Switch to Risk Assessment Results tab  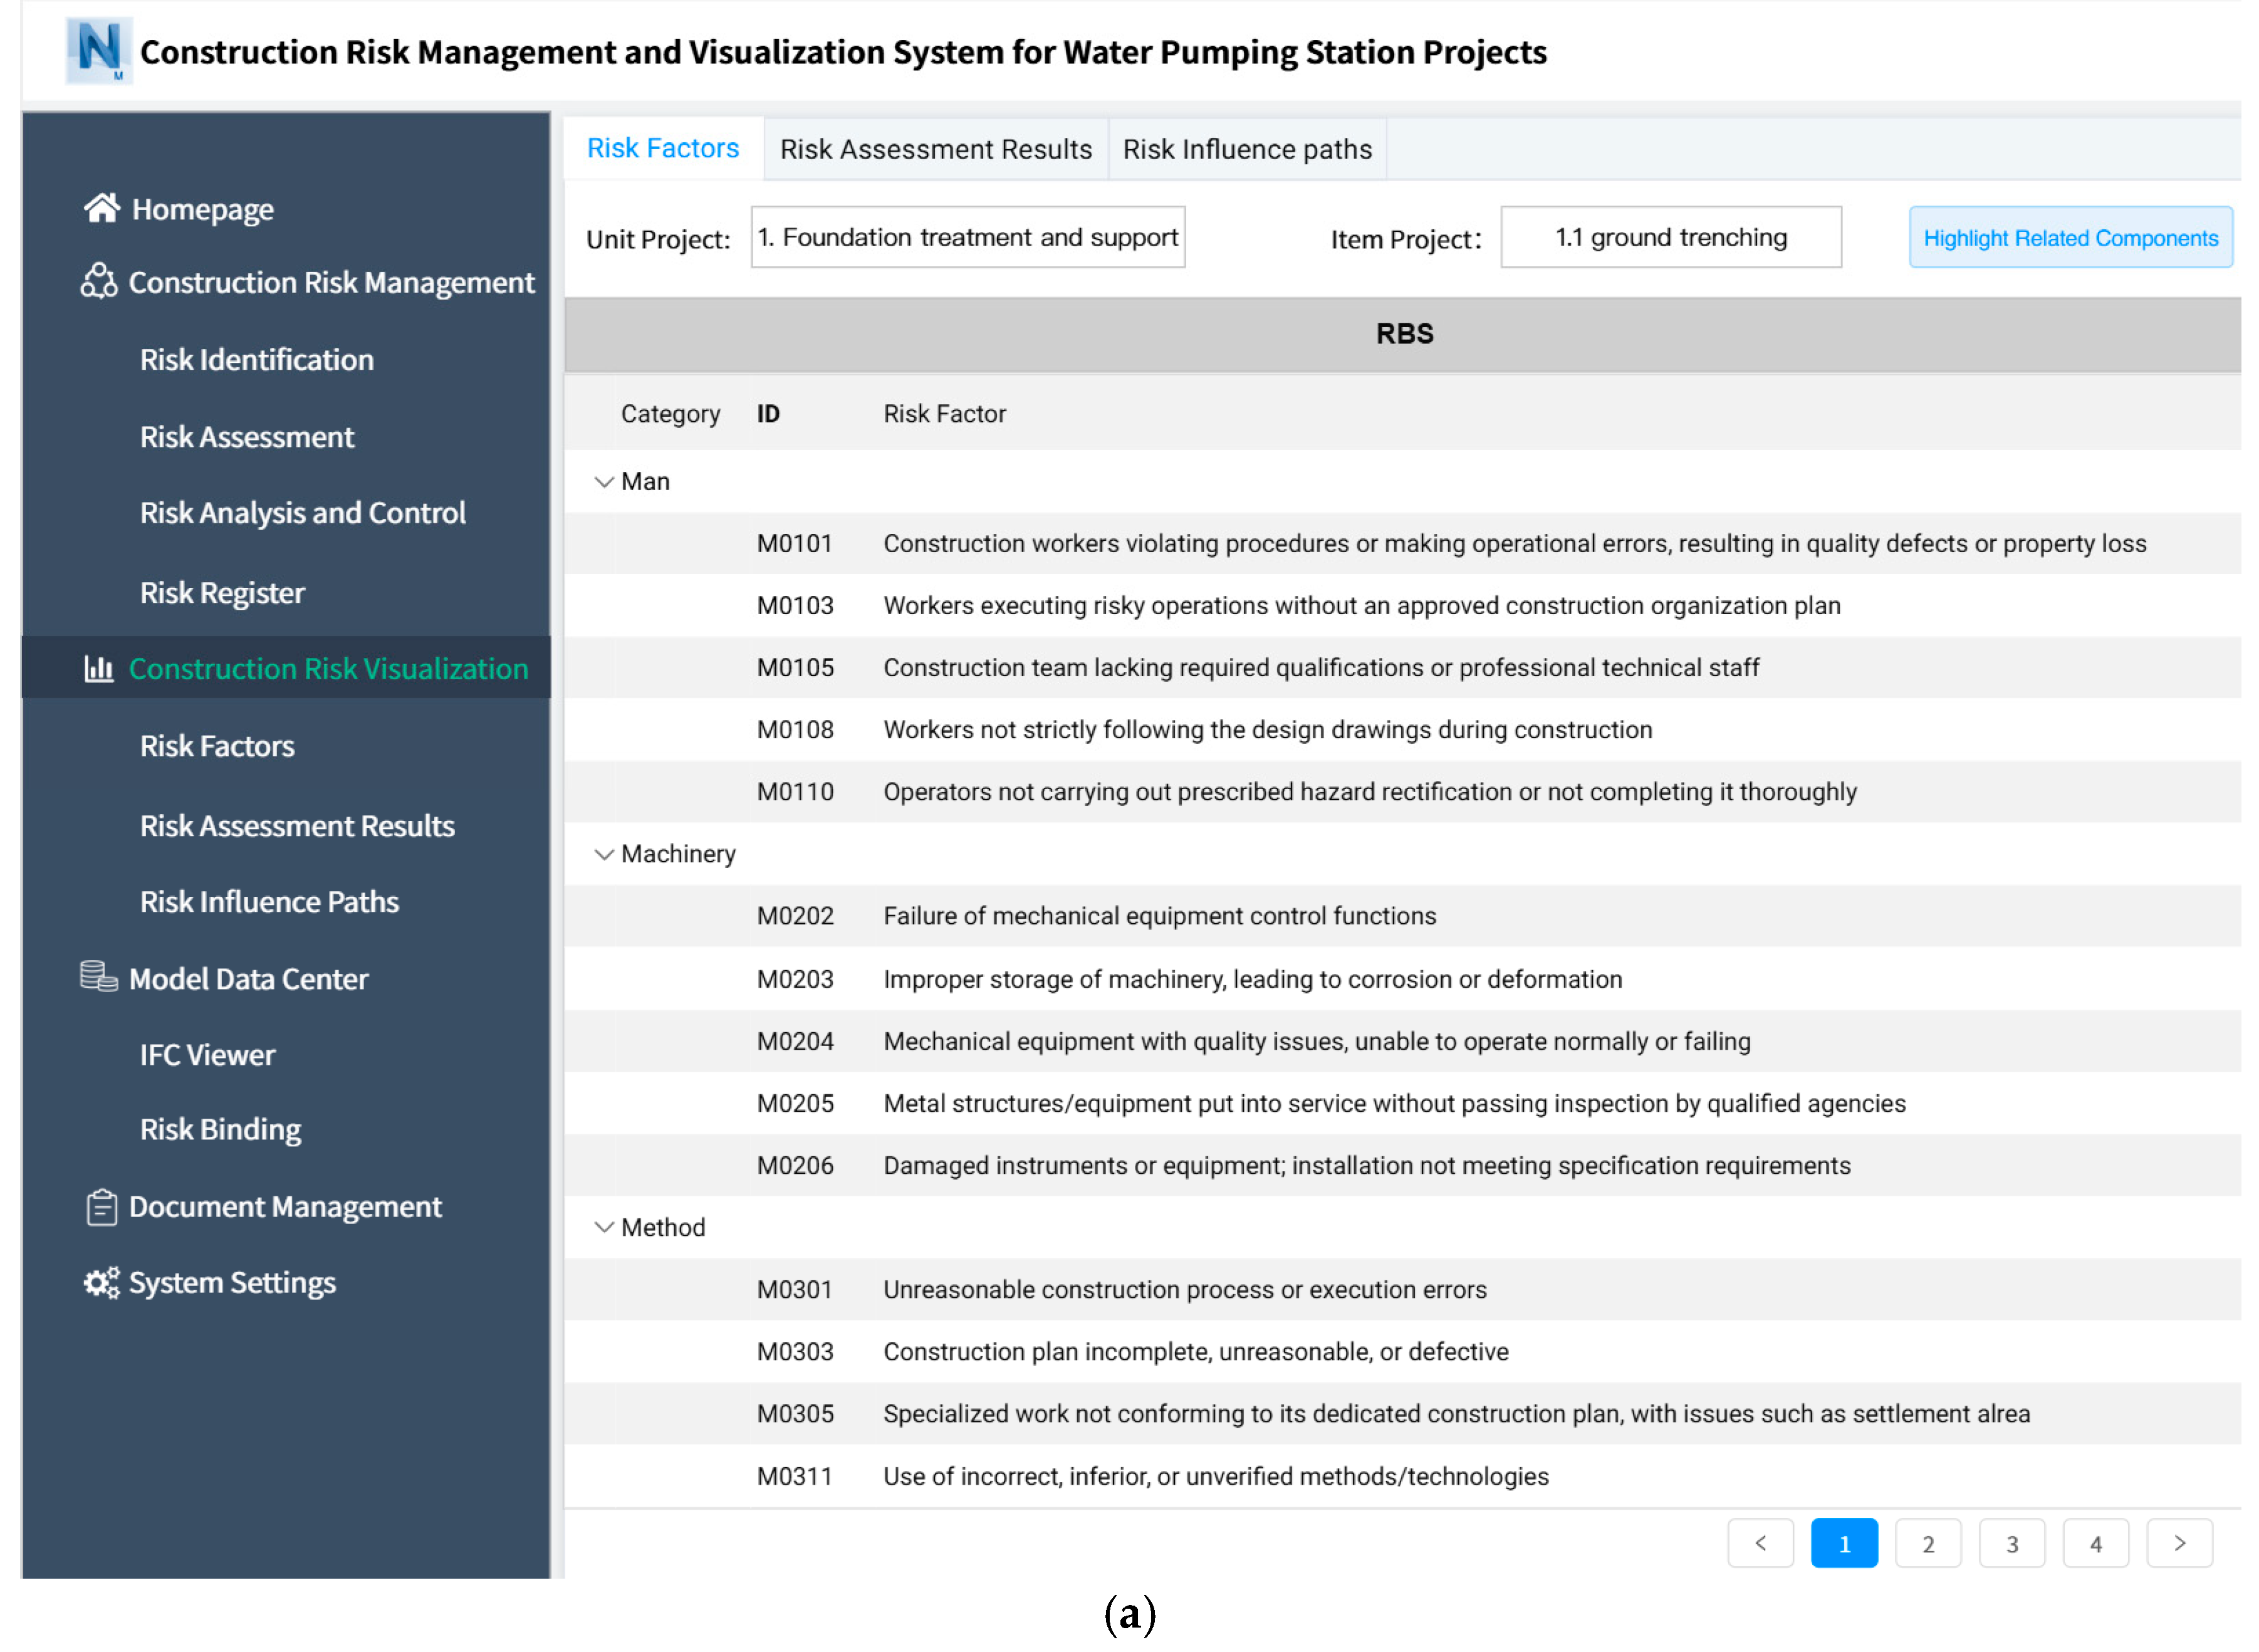[935, 149]
